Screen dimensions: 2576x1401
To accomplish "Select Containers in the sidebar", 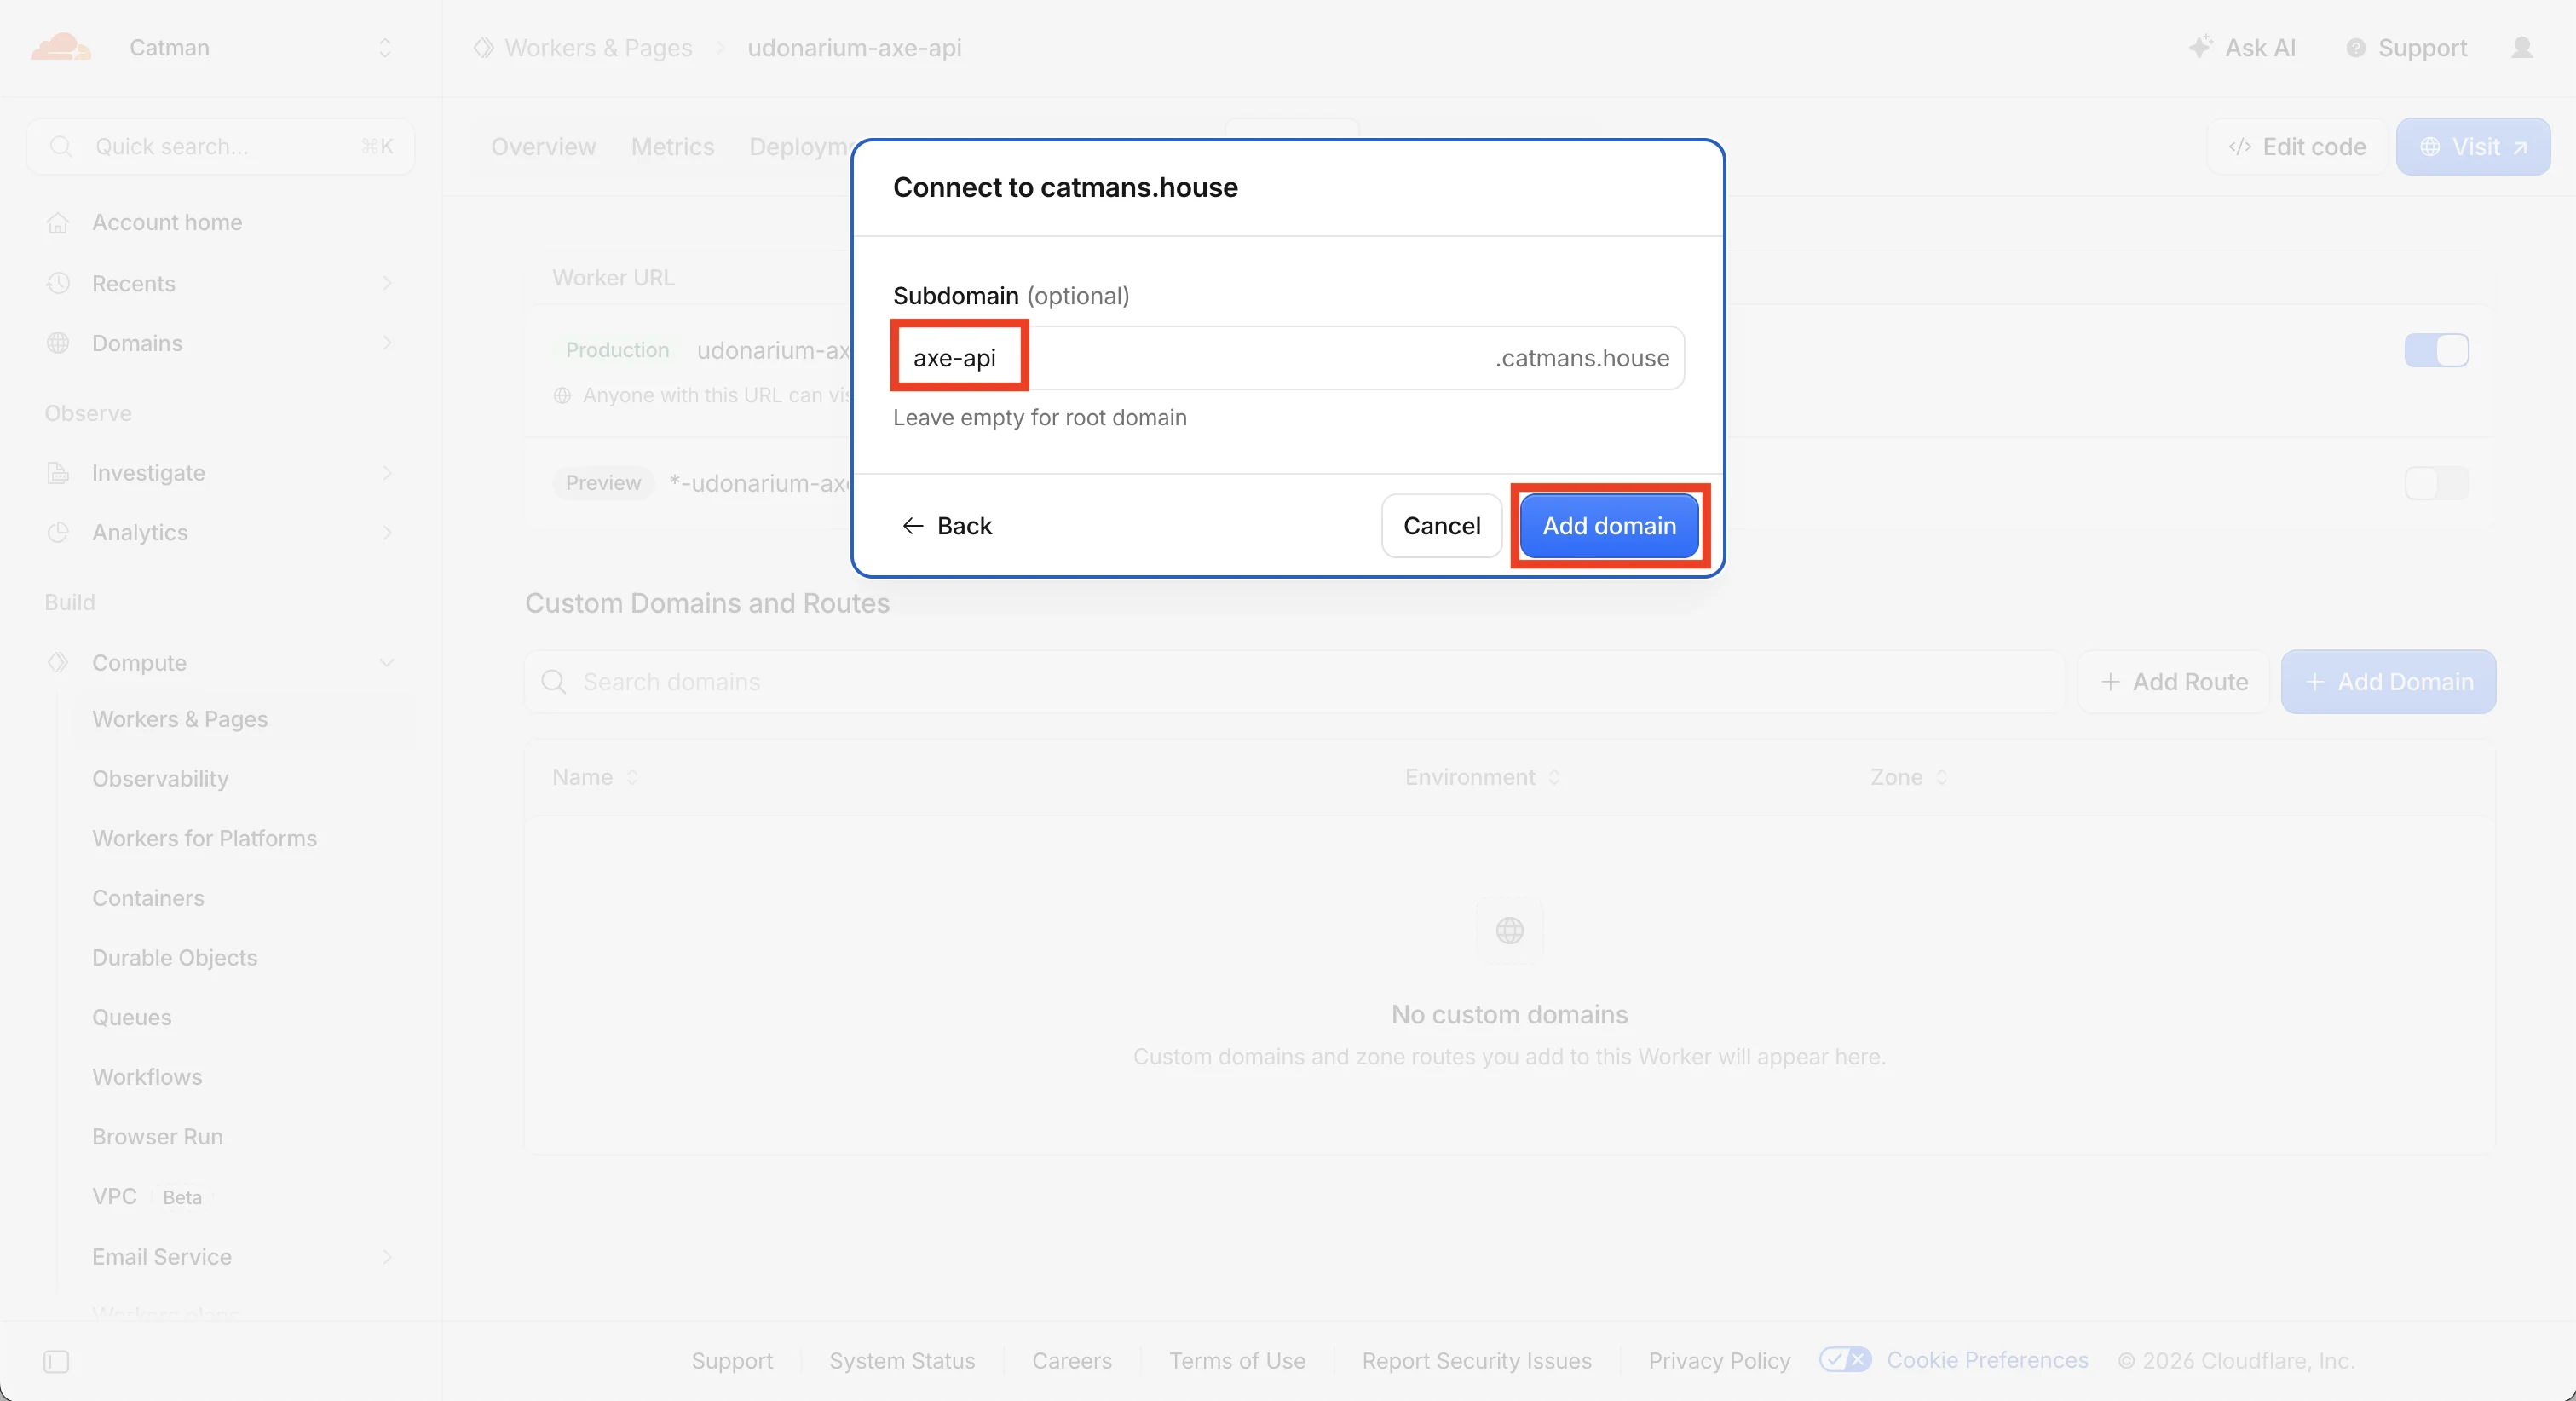I will 148,898.
